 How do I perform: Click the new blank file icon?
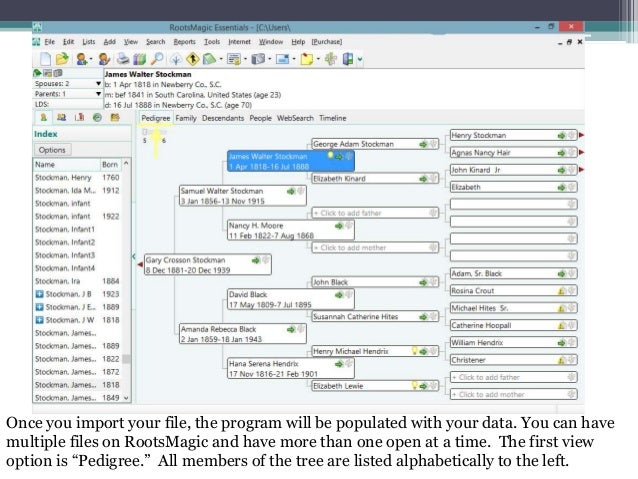point(42,59)
